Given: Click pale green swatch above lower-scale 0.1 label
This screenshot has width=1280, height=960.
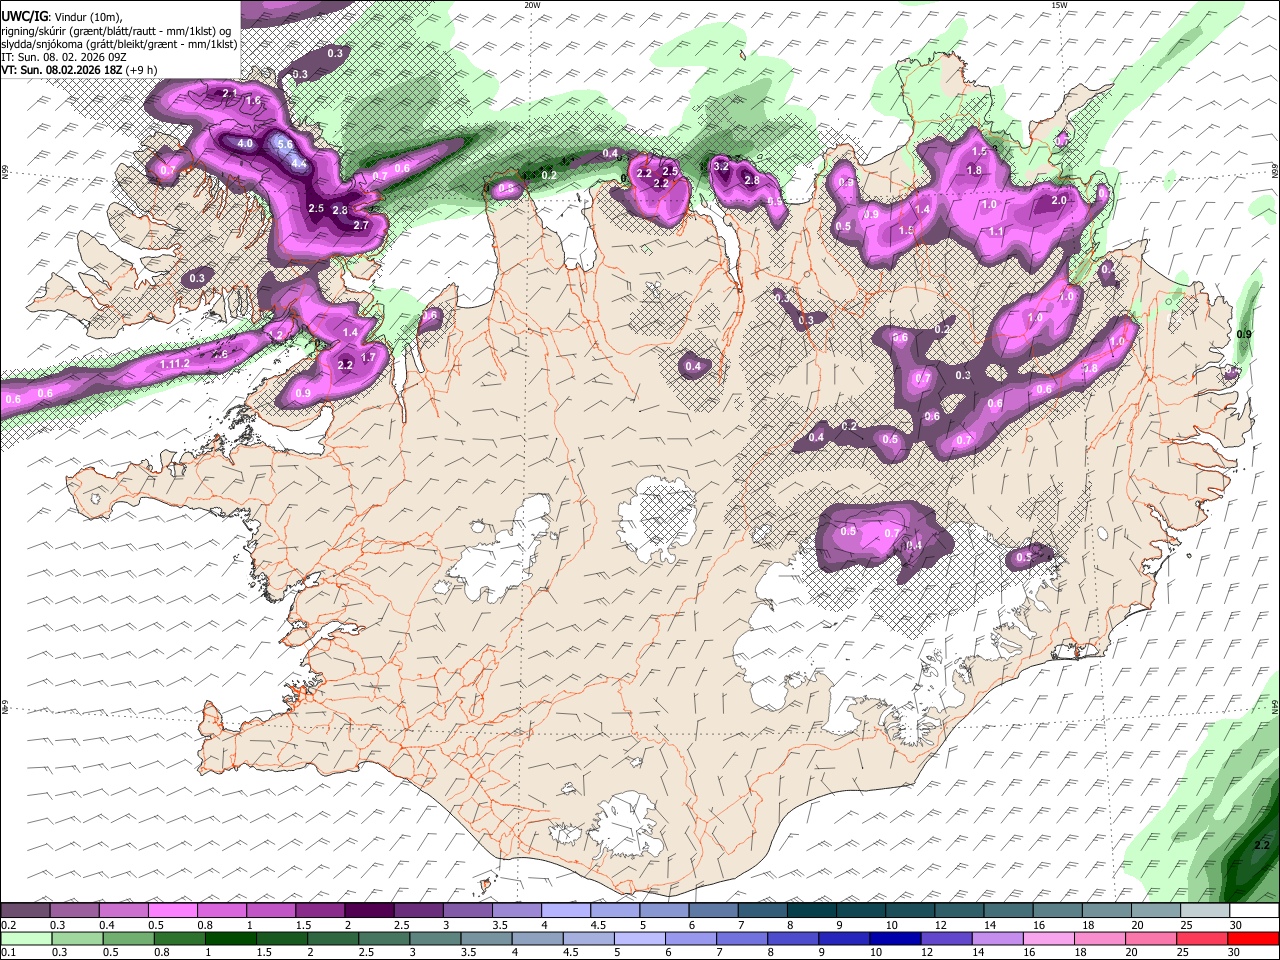Looking at the screenshot, I should 25,938.
